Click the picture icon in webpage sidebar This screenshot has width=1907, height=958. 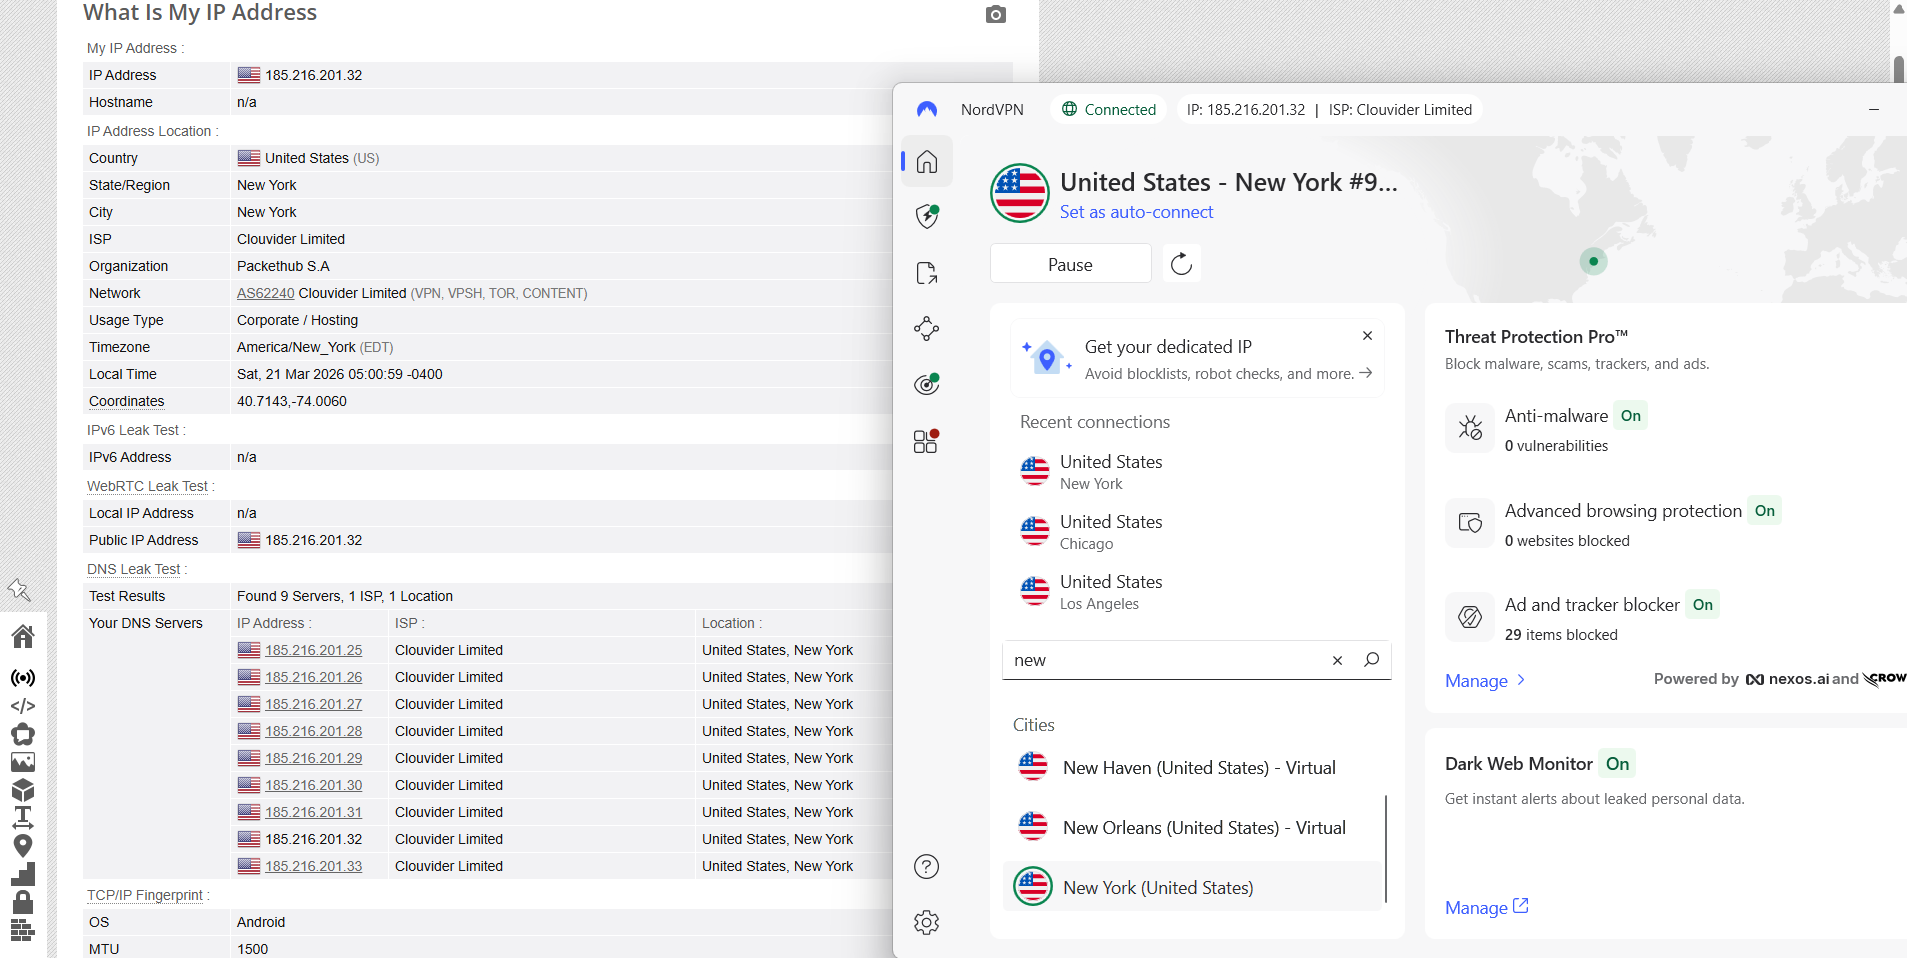22,762
